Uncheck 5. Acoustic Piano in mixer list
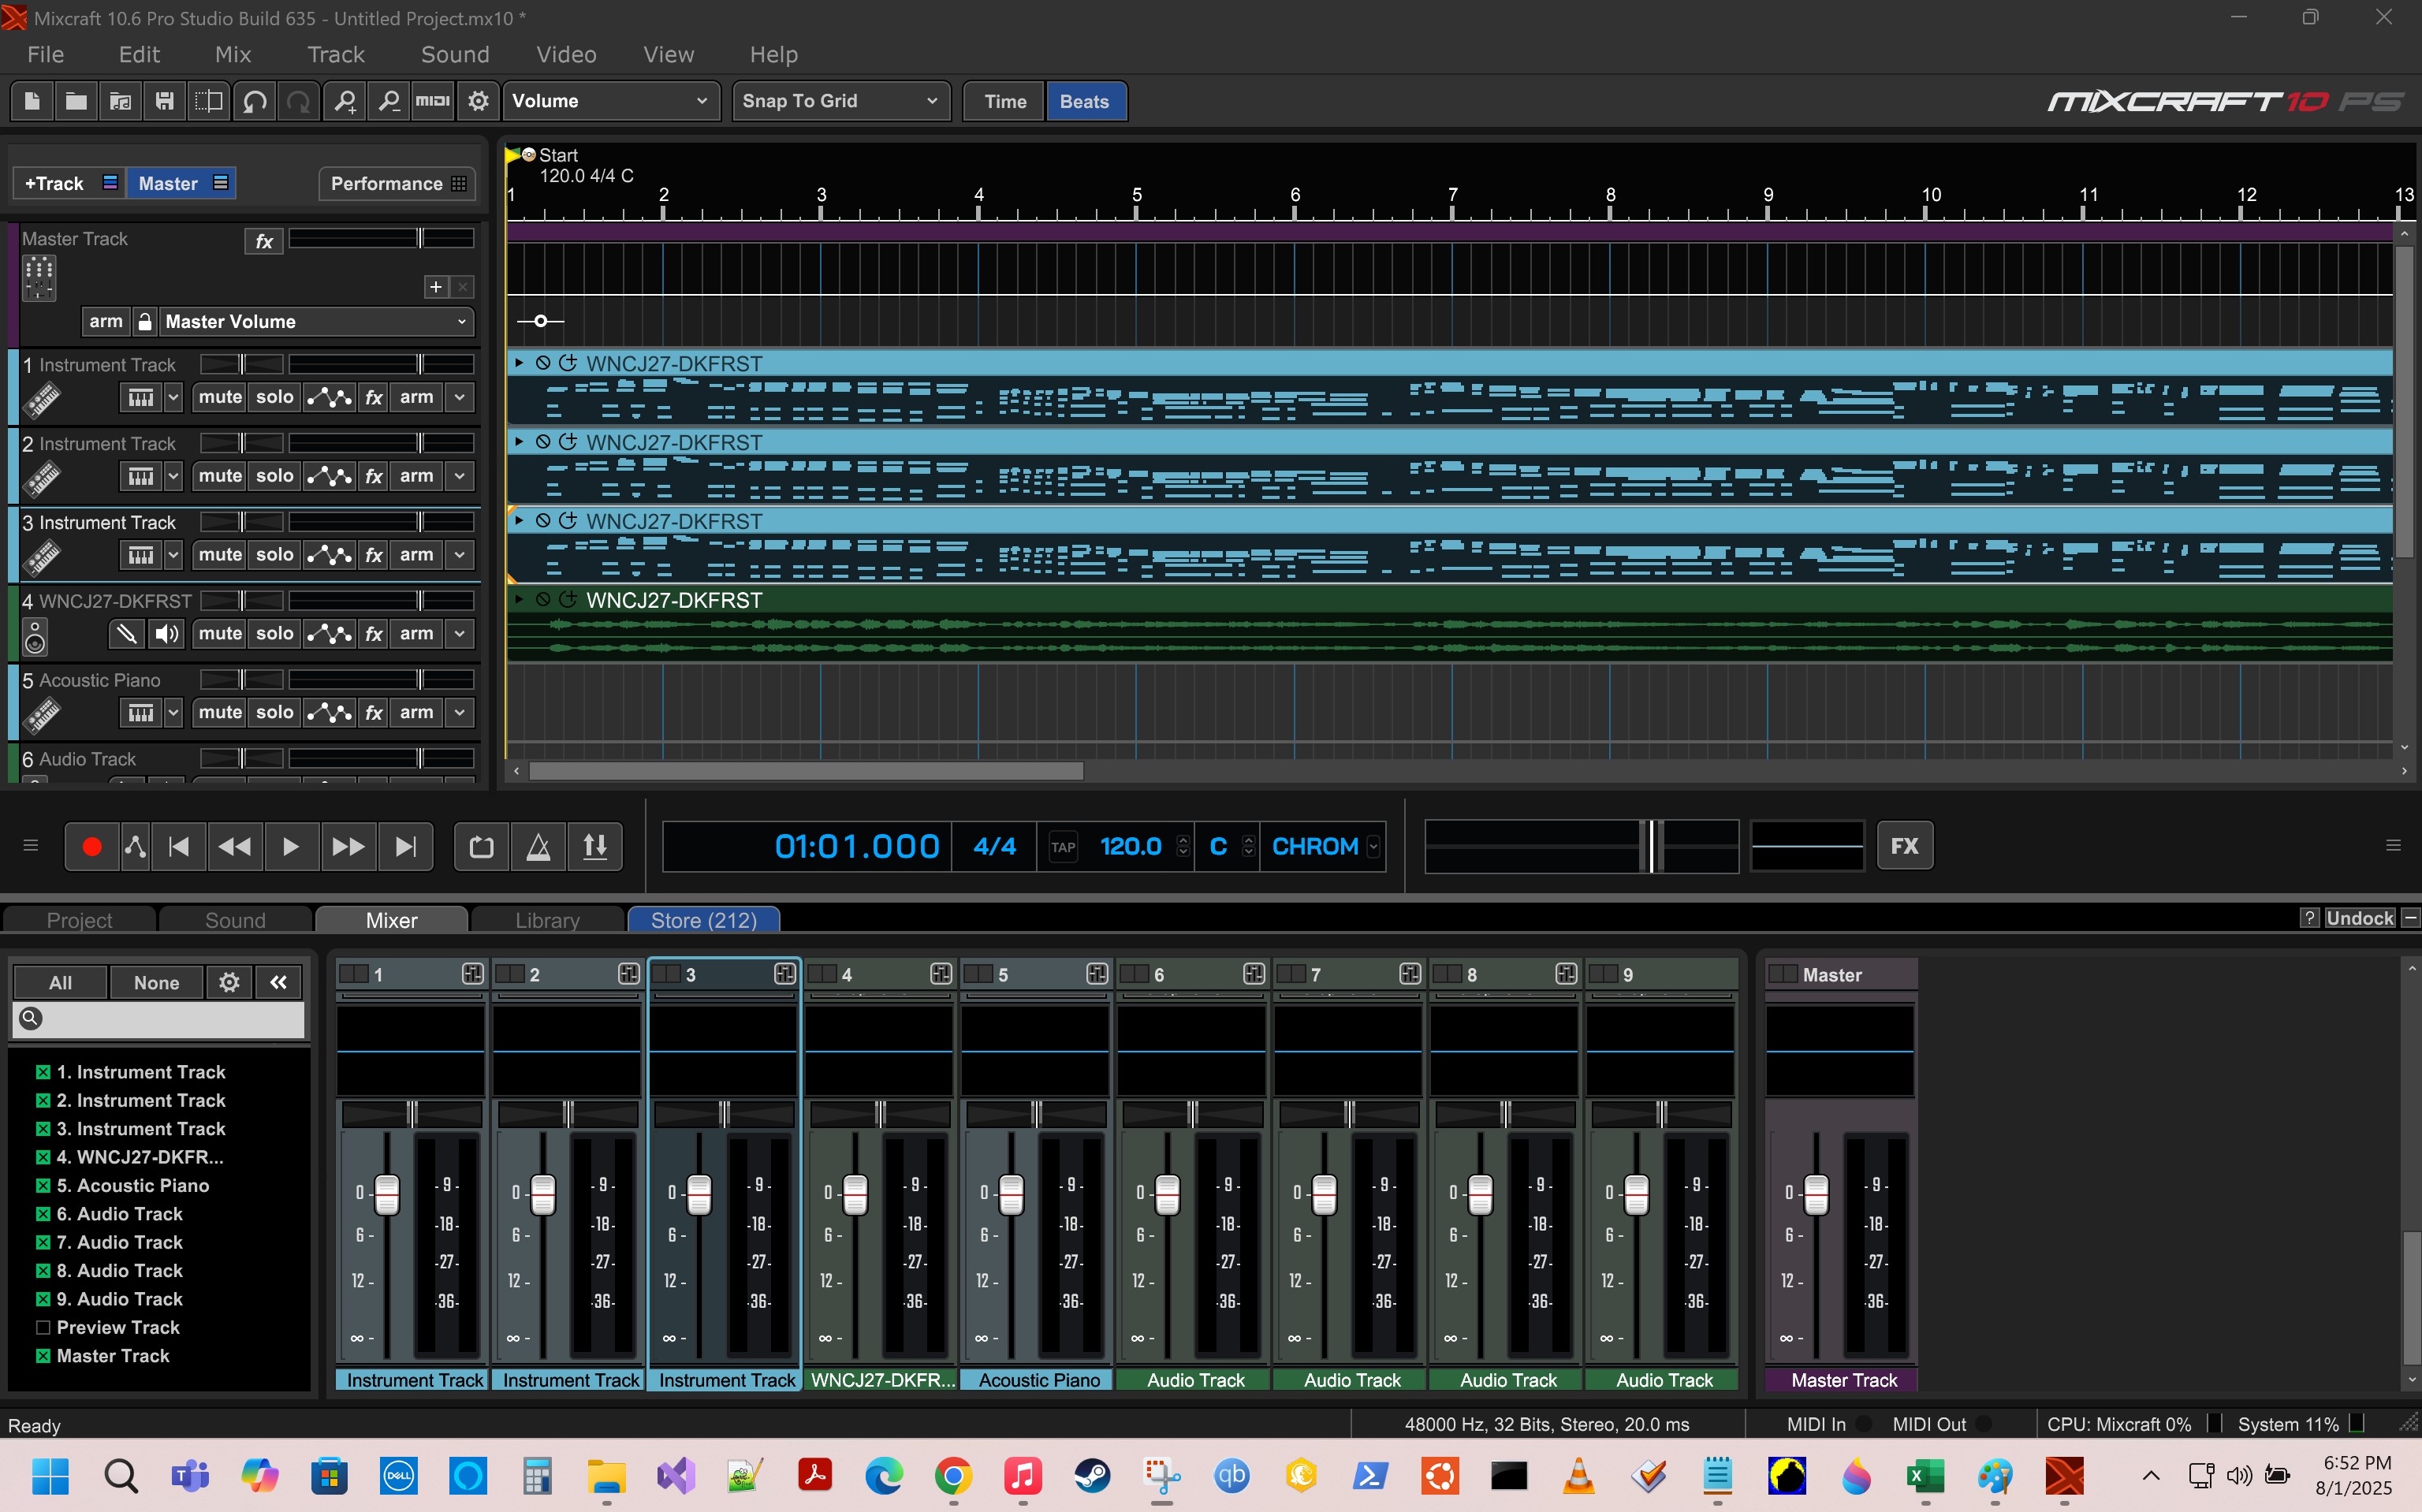The image size is (2422, 1512). click(x=43, y=1185)
